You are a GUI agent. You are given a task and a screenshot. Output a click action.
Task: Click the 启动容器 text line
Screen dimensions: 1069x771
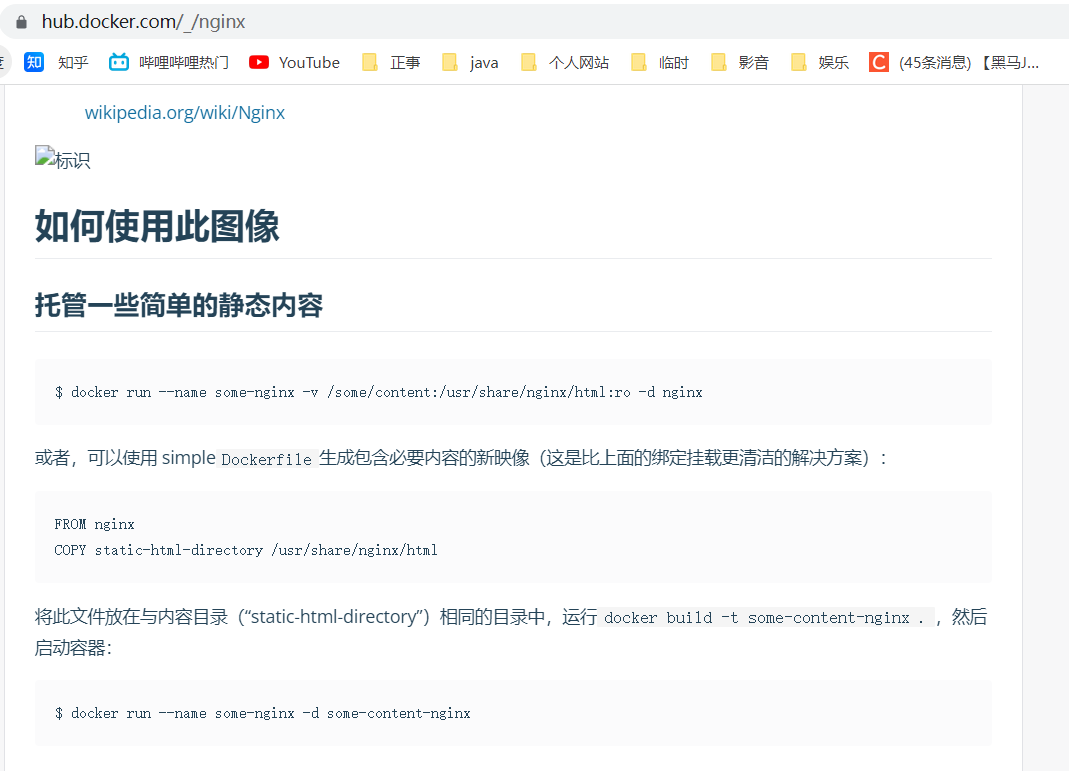[x=74, y=648]
